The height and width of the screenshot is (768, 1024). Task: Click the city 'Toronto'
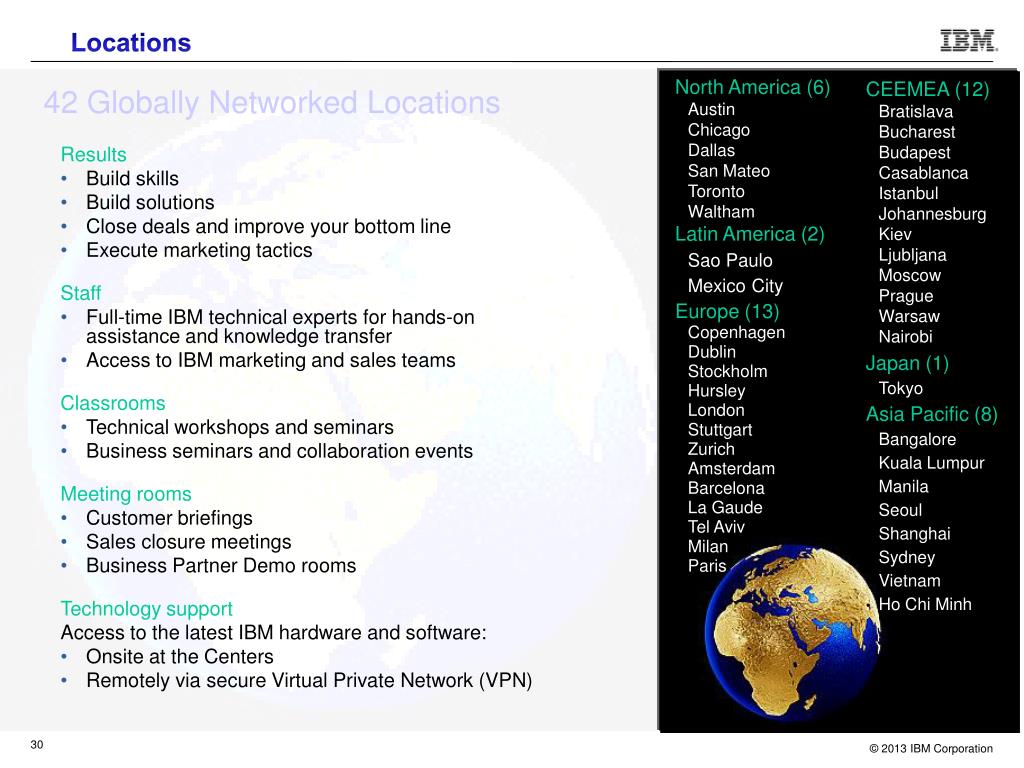coord(716,191)
